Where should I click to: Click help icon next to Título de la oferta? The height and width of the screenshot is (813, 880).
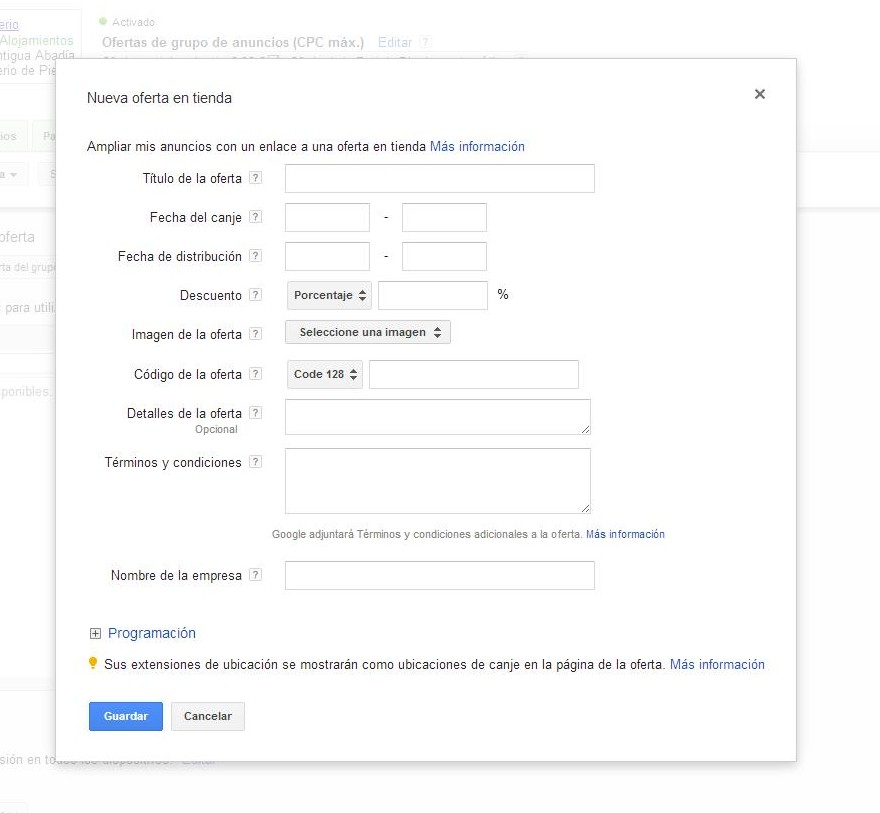click(x=255, y=178)
